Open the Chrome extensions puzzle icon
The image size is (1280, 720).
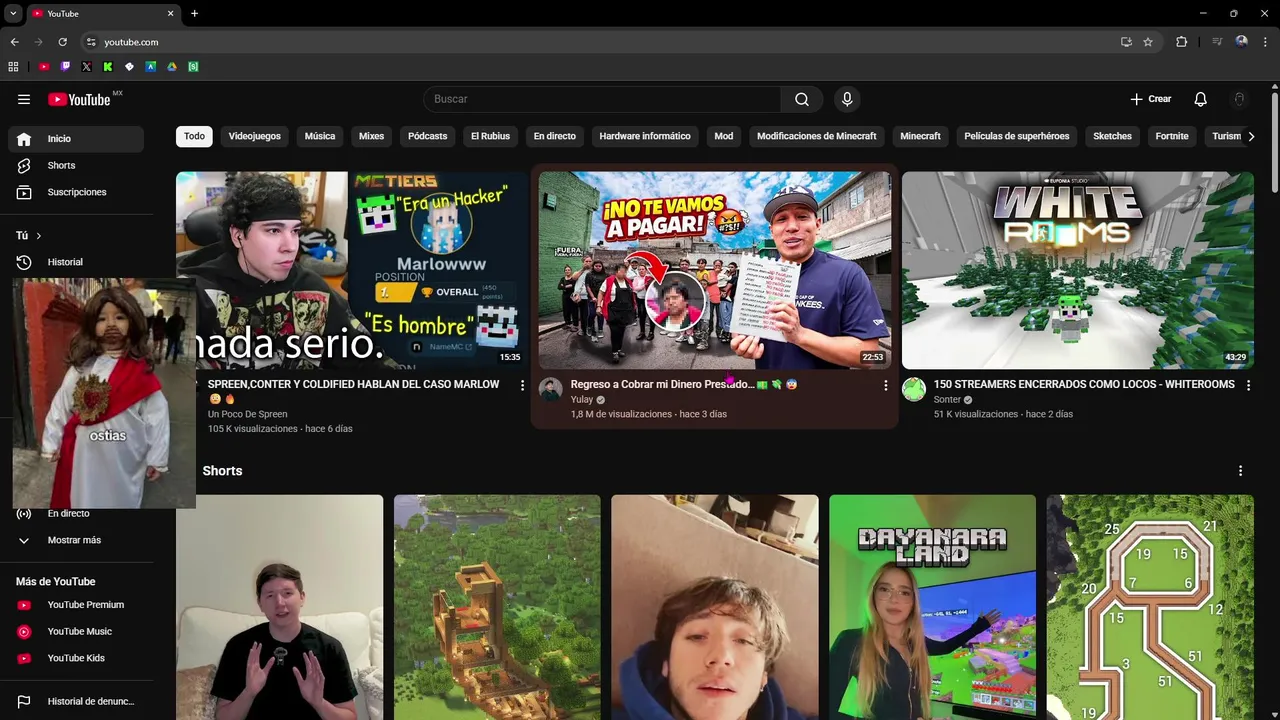click(1181, 42)
